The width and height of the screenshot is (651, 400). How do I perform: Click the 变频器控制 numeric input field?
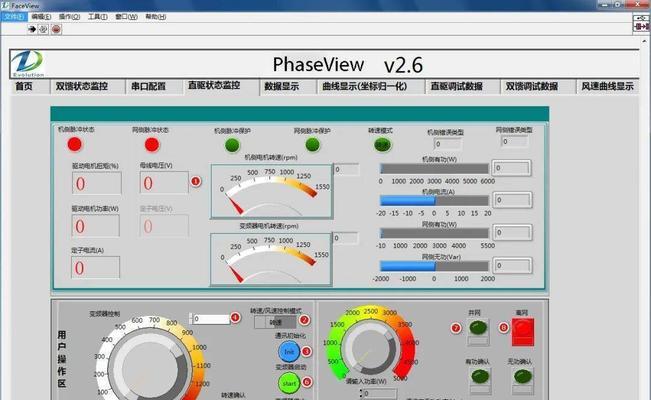pos(211,319)
